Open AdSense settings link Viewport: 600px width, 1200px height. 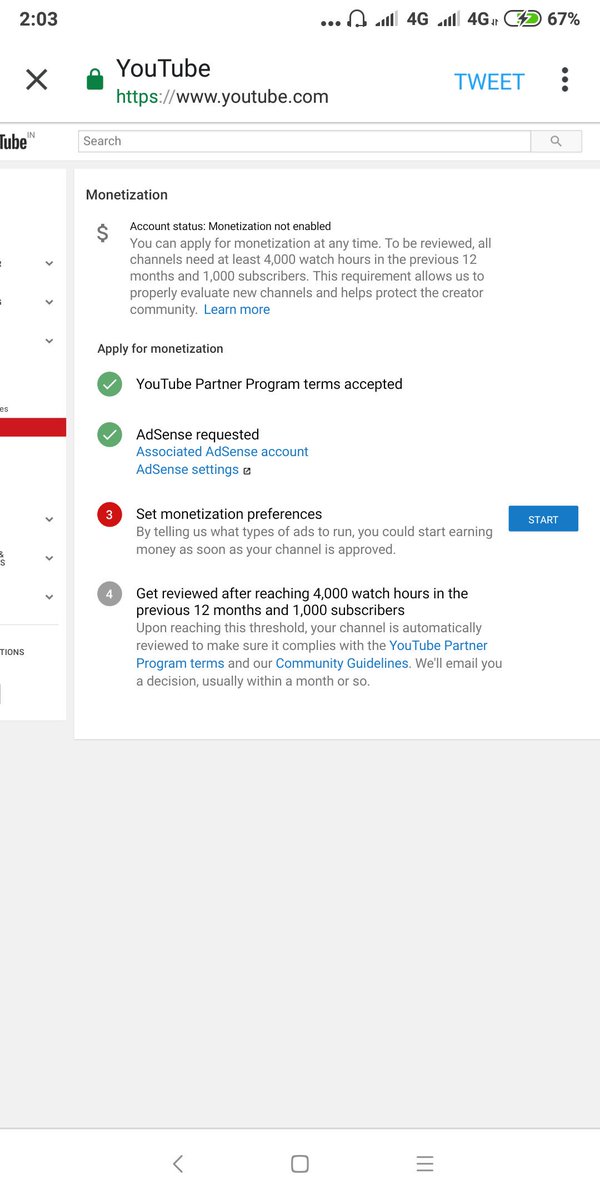click(x=187, y=470)
